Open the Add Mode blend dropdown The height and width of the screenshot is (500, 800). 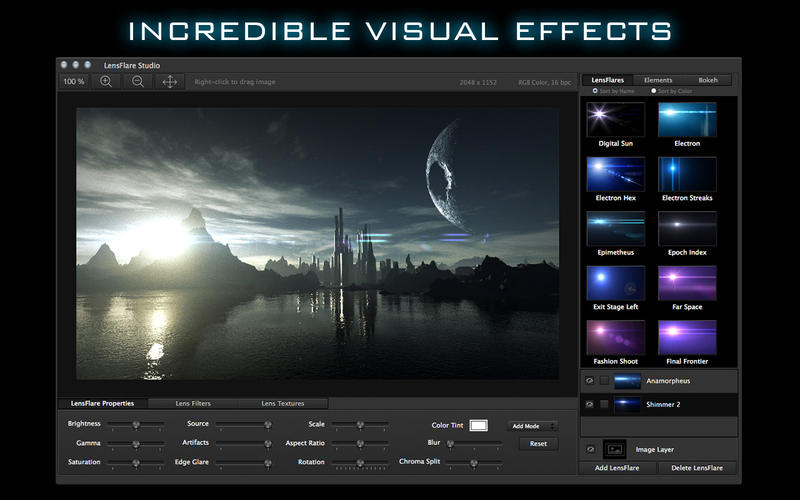click(532, 426)
